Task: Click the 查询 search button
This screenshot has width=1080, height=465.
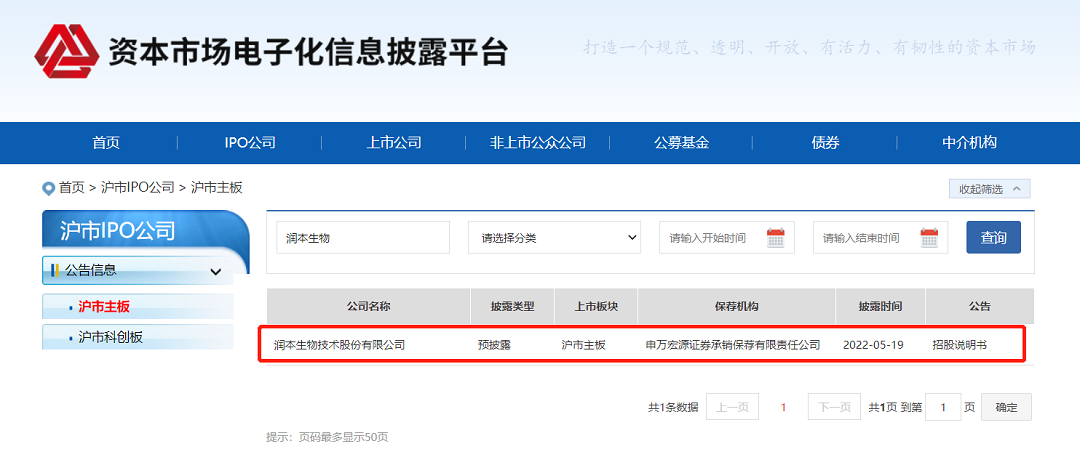Action: point(993,238)
